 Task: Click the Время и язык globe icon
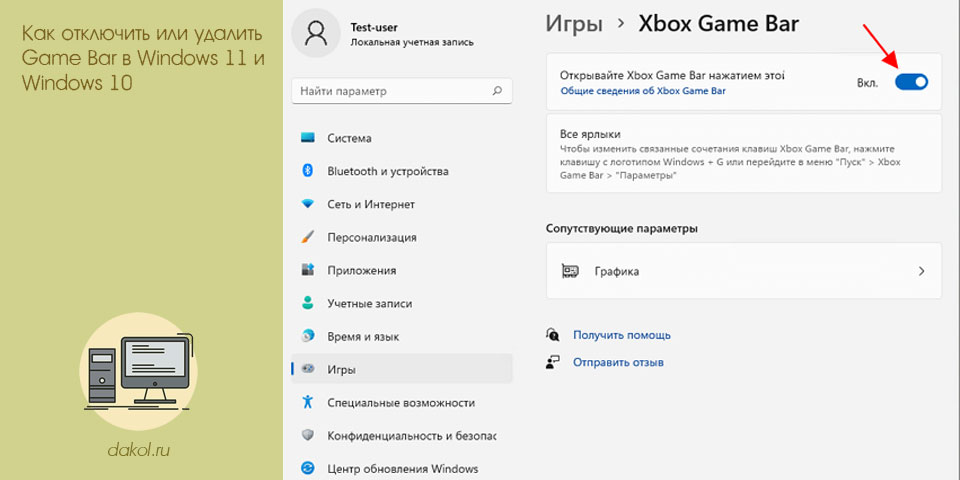308,336
